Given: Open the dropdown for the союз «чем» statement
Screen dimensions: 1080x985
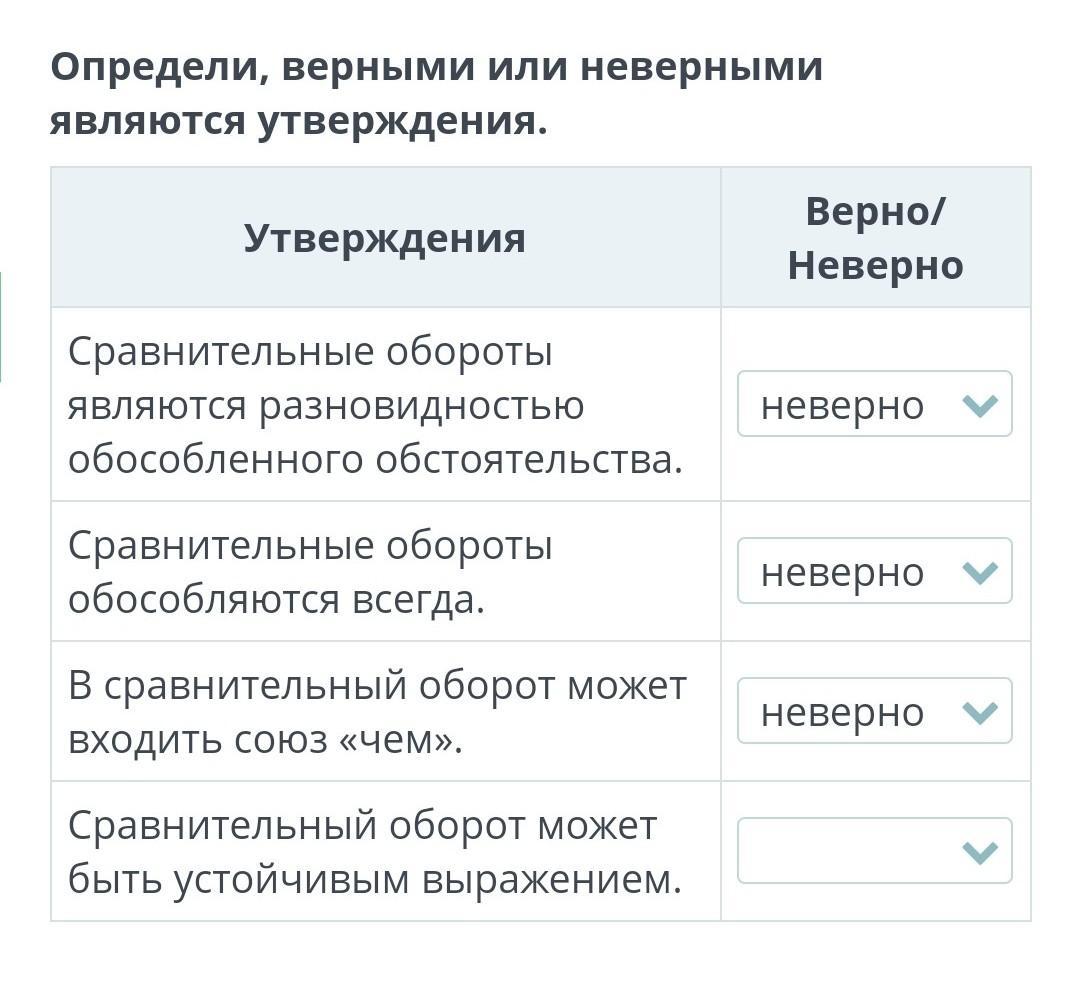Looking at the screenshot, I should coord(874,711).
